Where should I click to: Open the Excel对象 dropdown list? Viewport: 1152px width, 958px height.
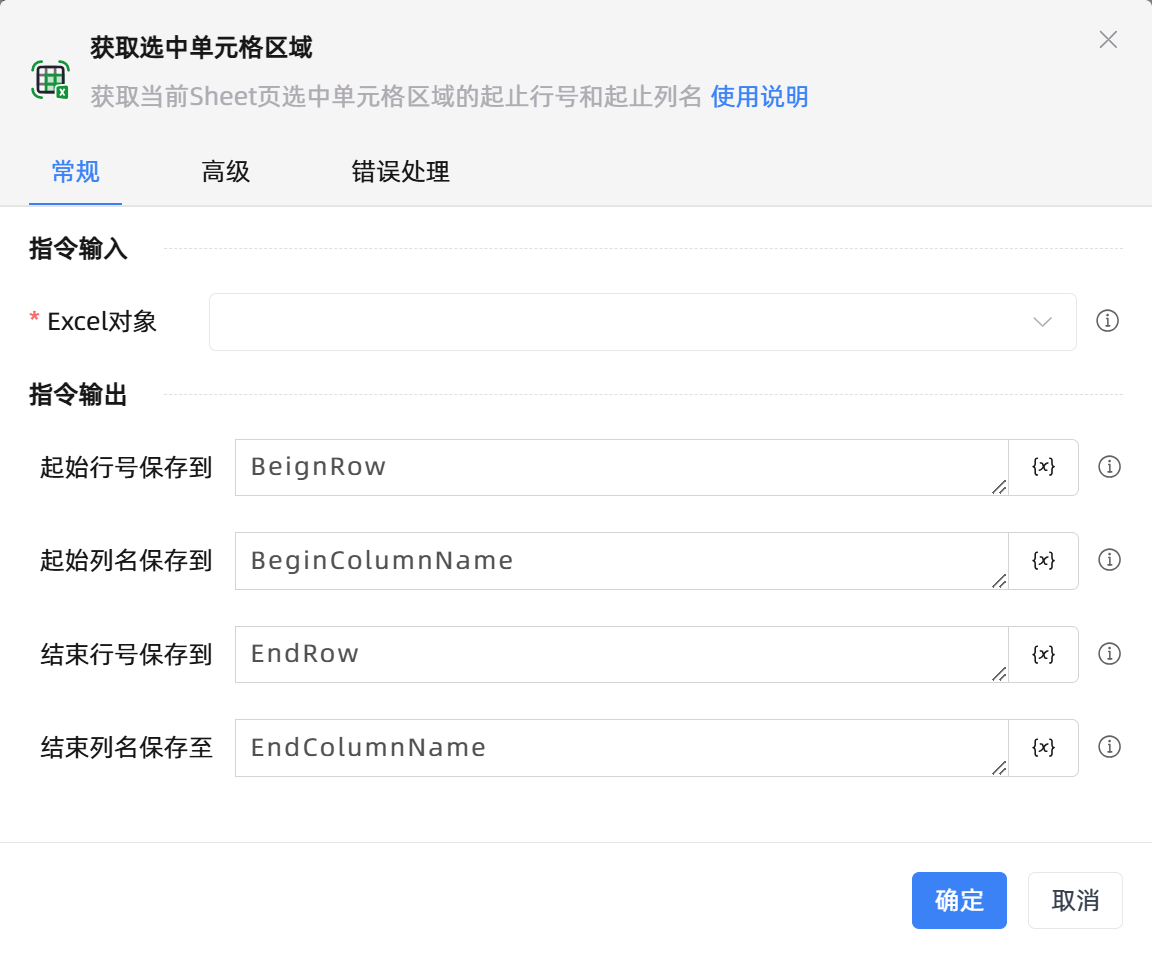pos(642,322)
